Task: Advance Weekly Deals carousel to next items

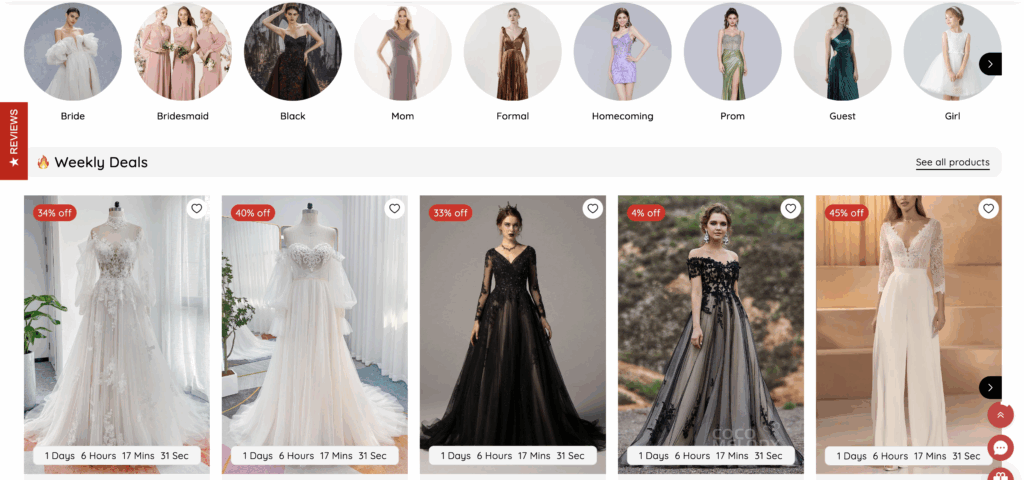Action: point(990,387)
